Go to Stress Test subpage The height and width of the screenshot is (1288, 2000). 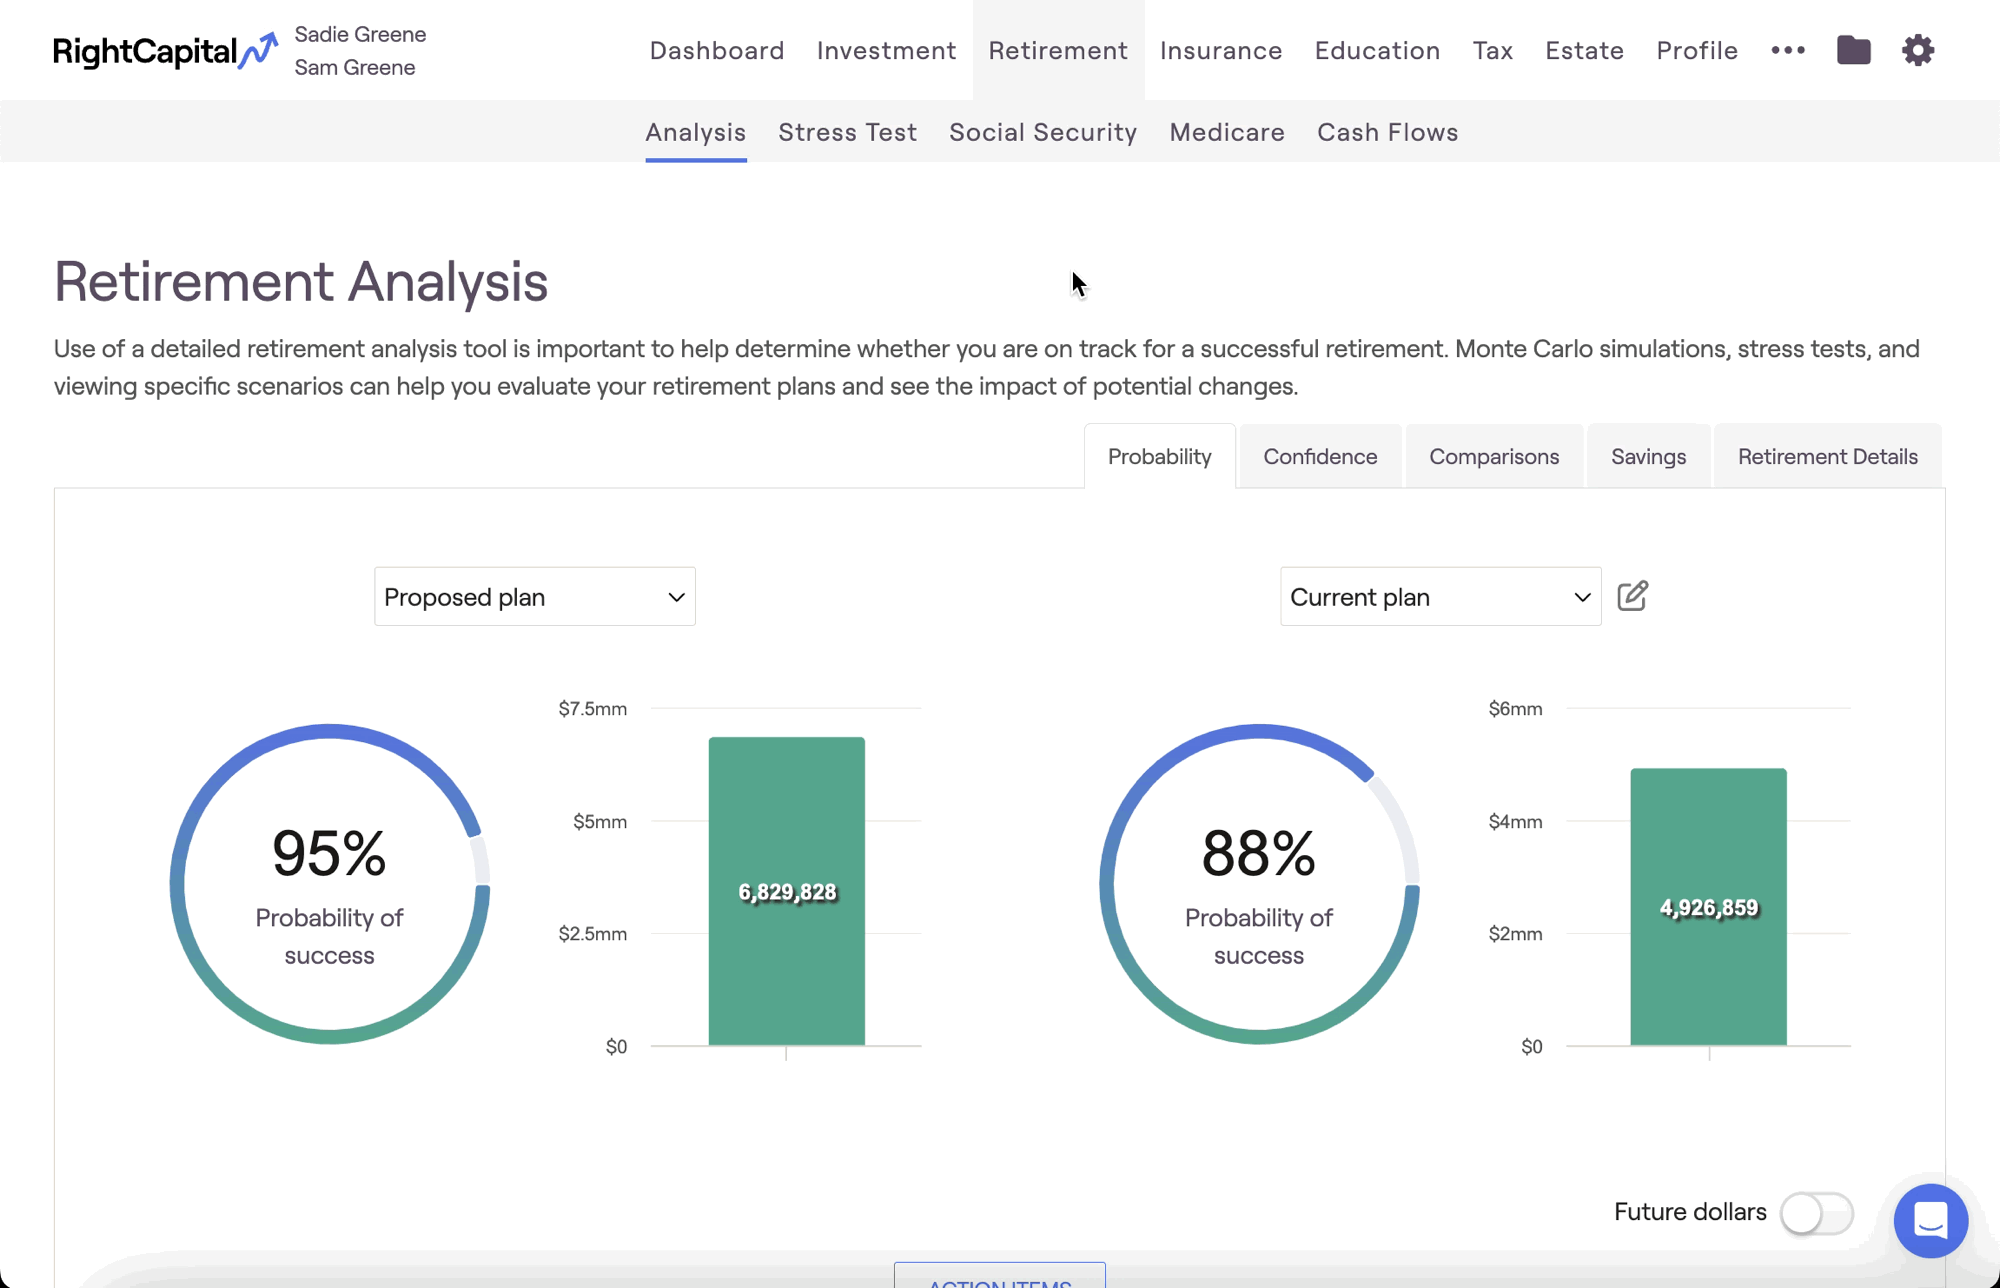tap(847, 132)
